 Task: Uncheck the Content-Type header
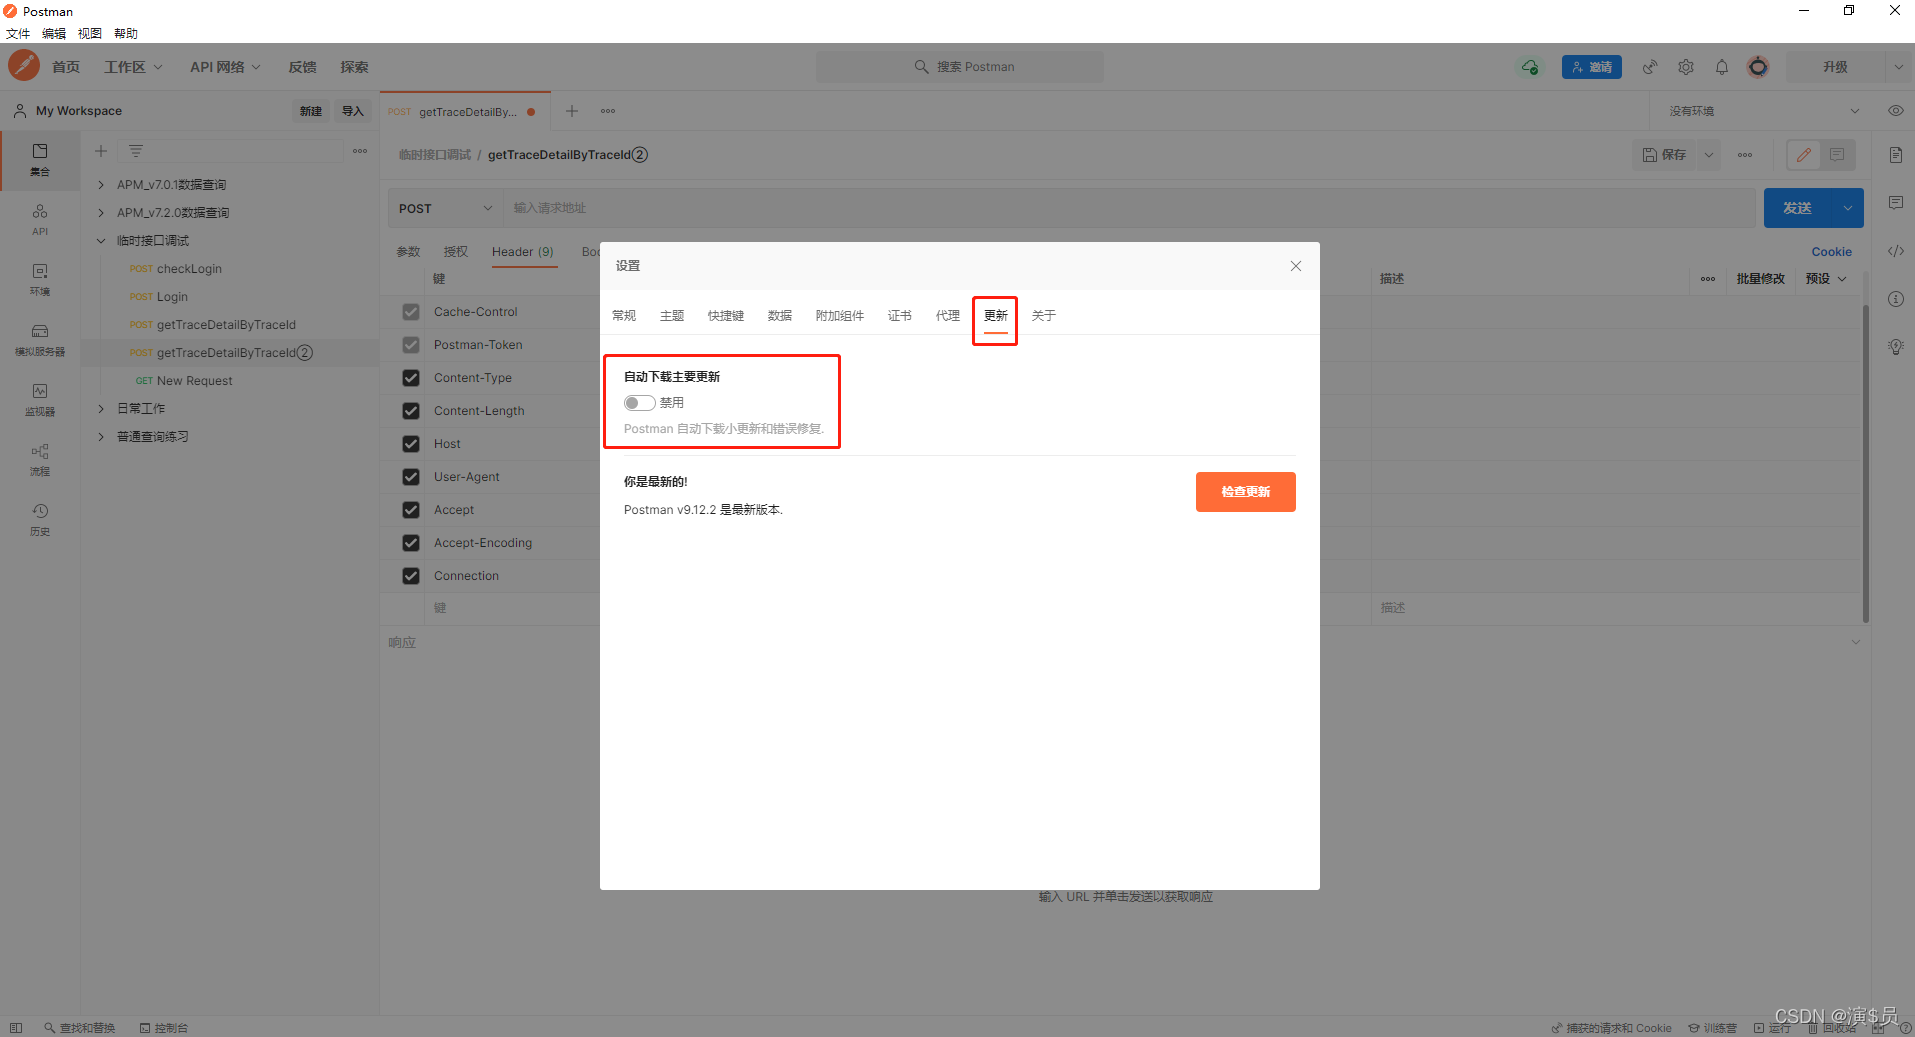tap(411, 378)
